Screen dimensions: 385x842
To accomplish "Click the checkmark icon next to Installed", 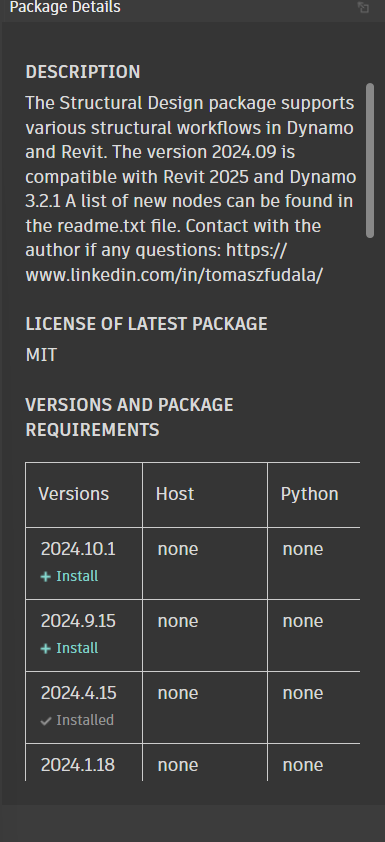I will [x=46, y=721].
